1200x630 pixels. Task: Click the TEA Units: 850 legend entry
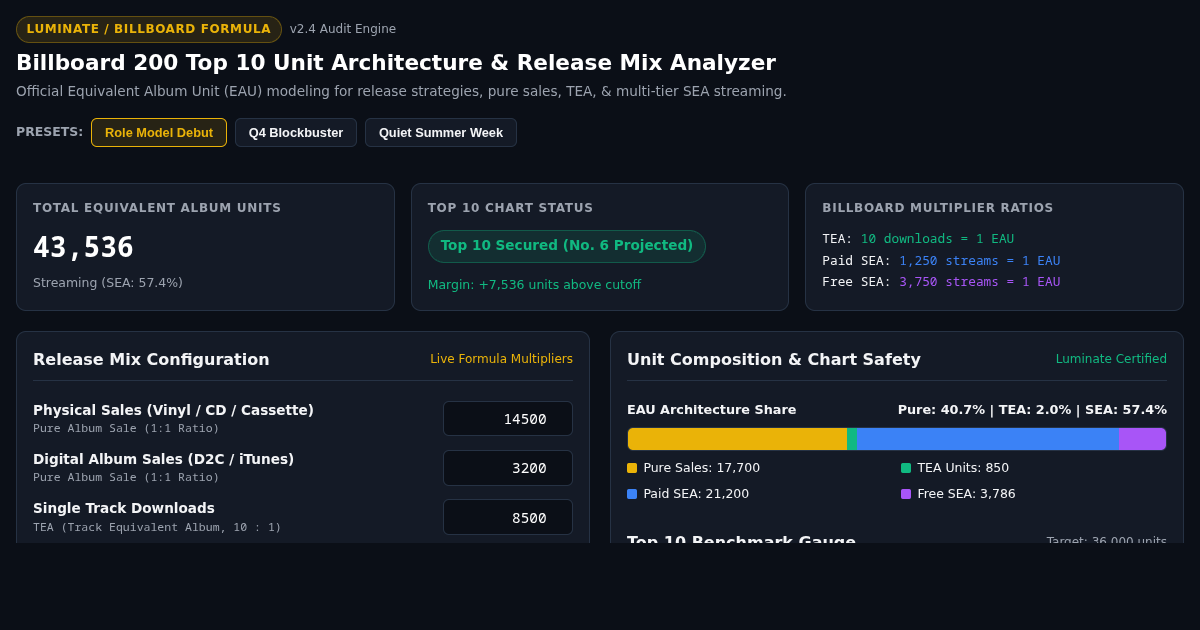point(955,468)
